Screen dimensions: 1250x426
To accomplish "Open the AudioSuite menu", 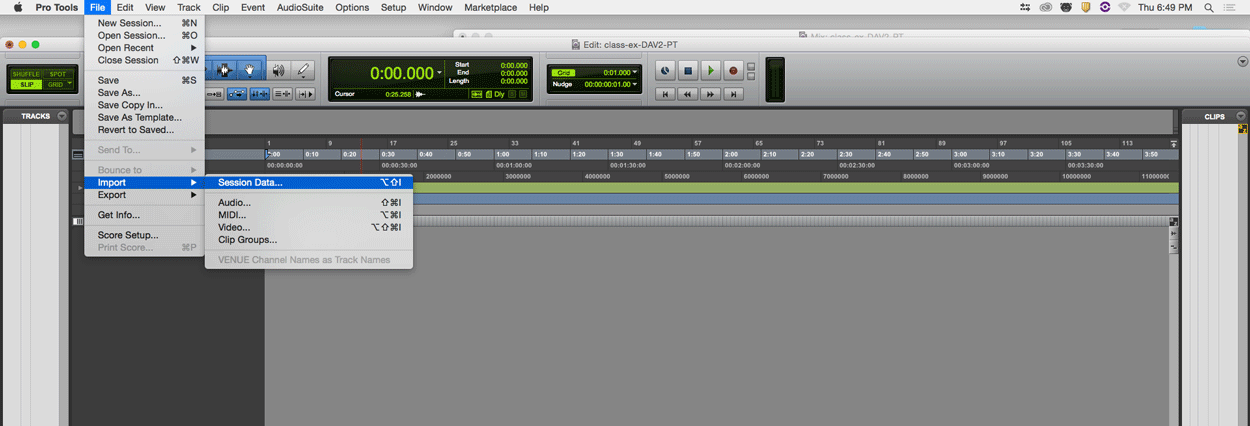I will coord(300,7).
